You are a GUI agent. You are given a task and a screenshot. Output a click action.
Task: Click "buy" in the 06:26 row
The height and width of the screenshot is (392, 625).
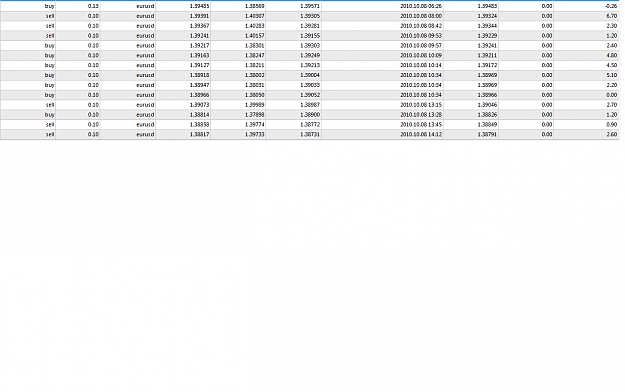coord(49,6)
